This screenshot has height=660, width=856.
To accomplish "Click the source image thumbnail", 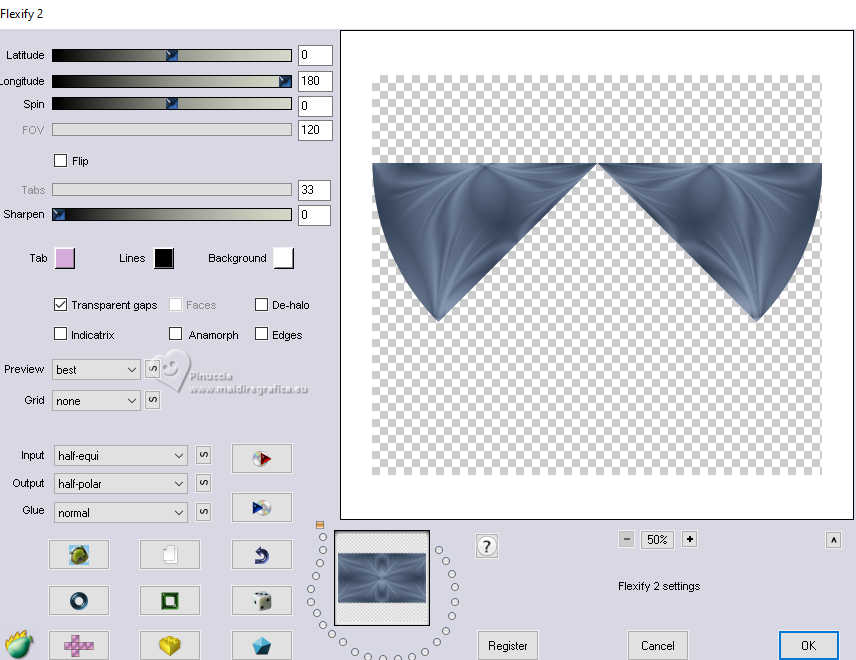I will point(382,578).
